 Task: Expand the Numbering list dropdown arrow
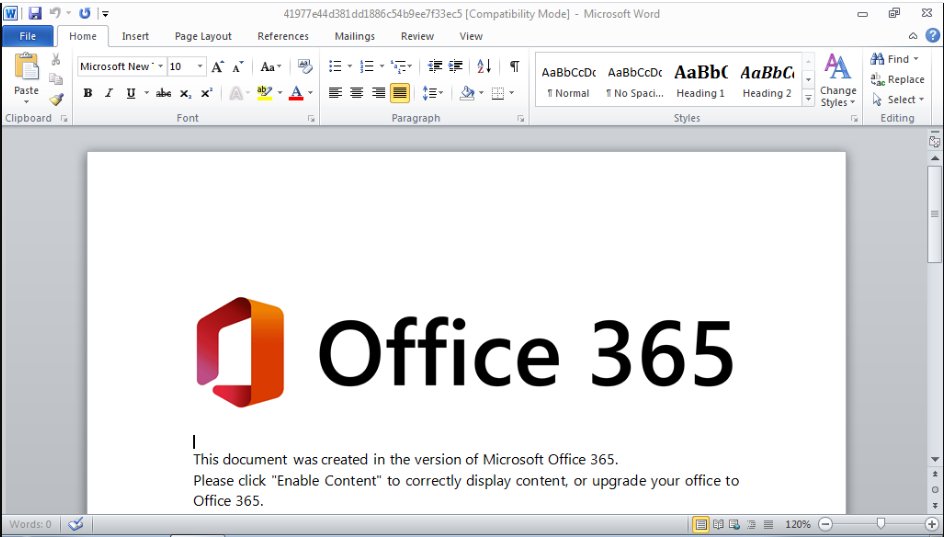382,66
